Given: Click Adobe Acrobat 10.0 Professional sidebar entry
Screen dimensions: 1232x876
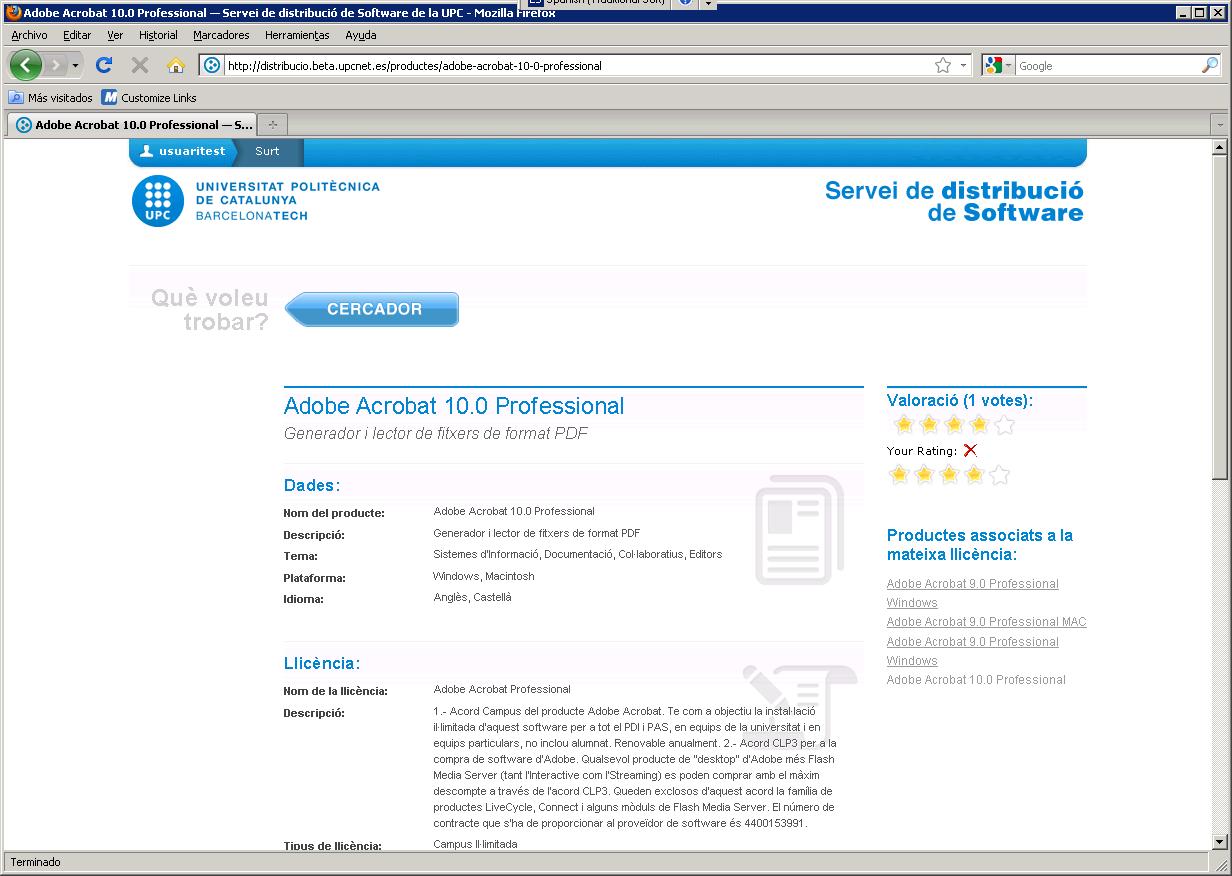Looking at the screenshot, I should click(x=976, y=680).
